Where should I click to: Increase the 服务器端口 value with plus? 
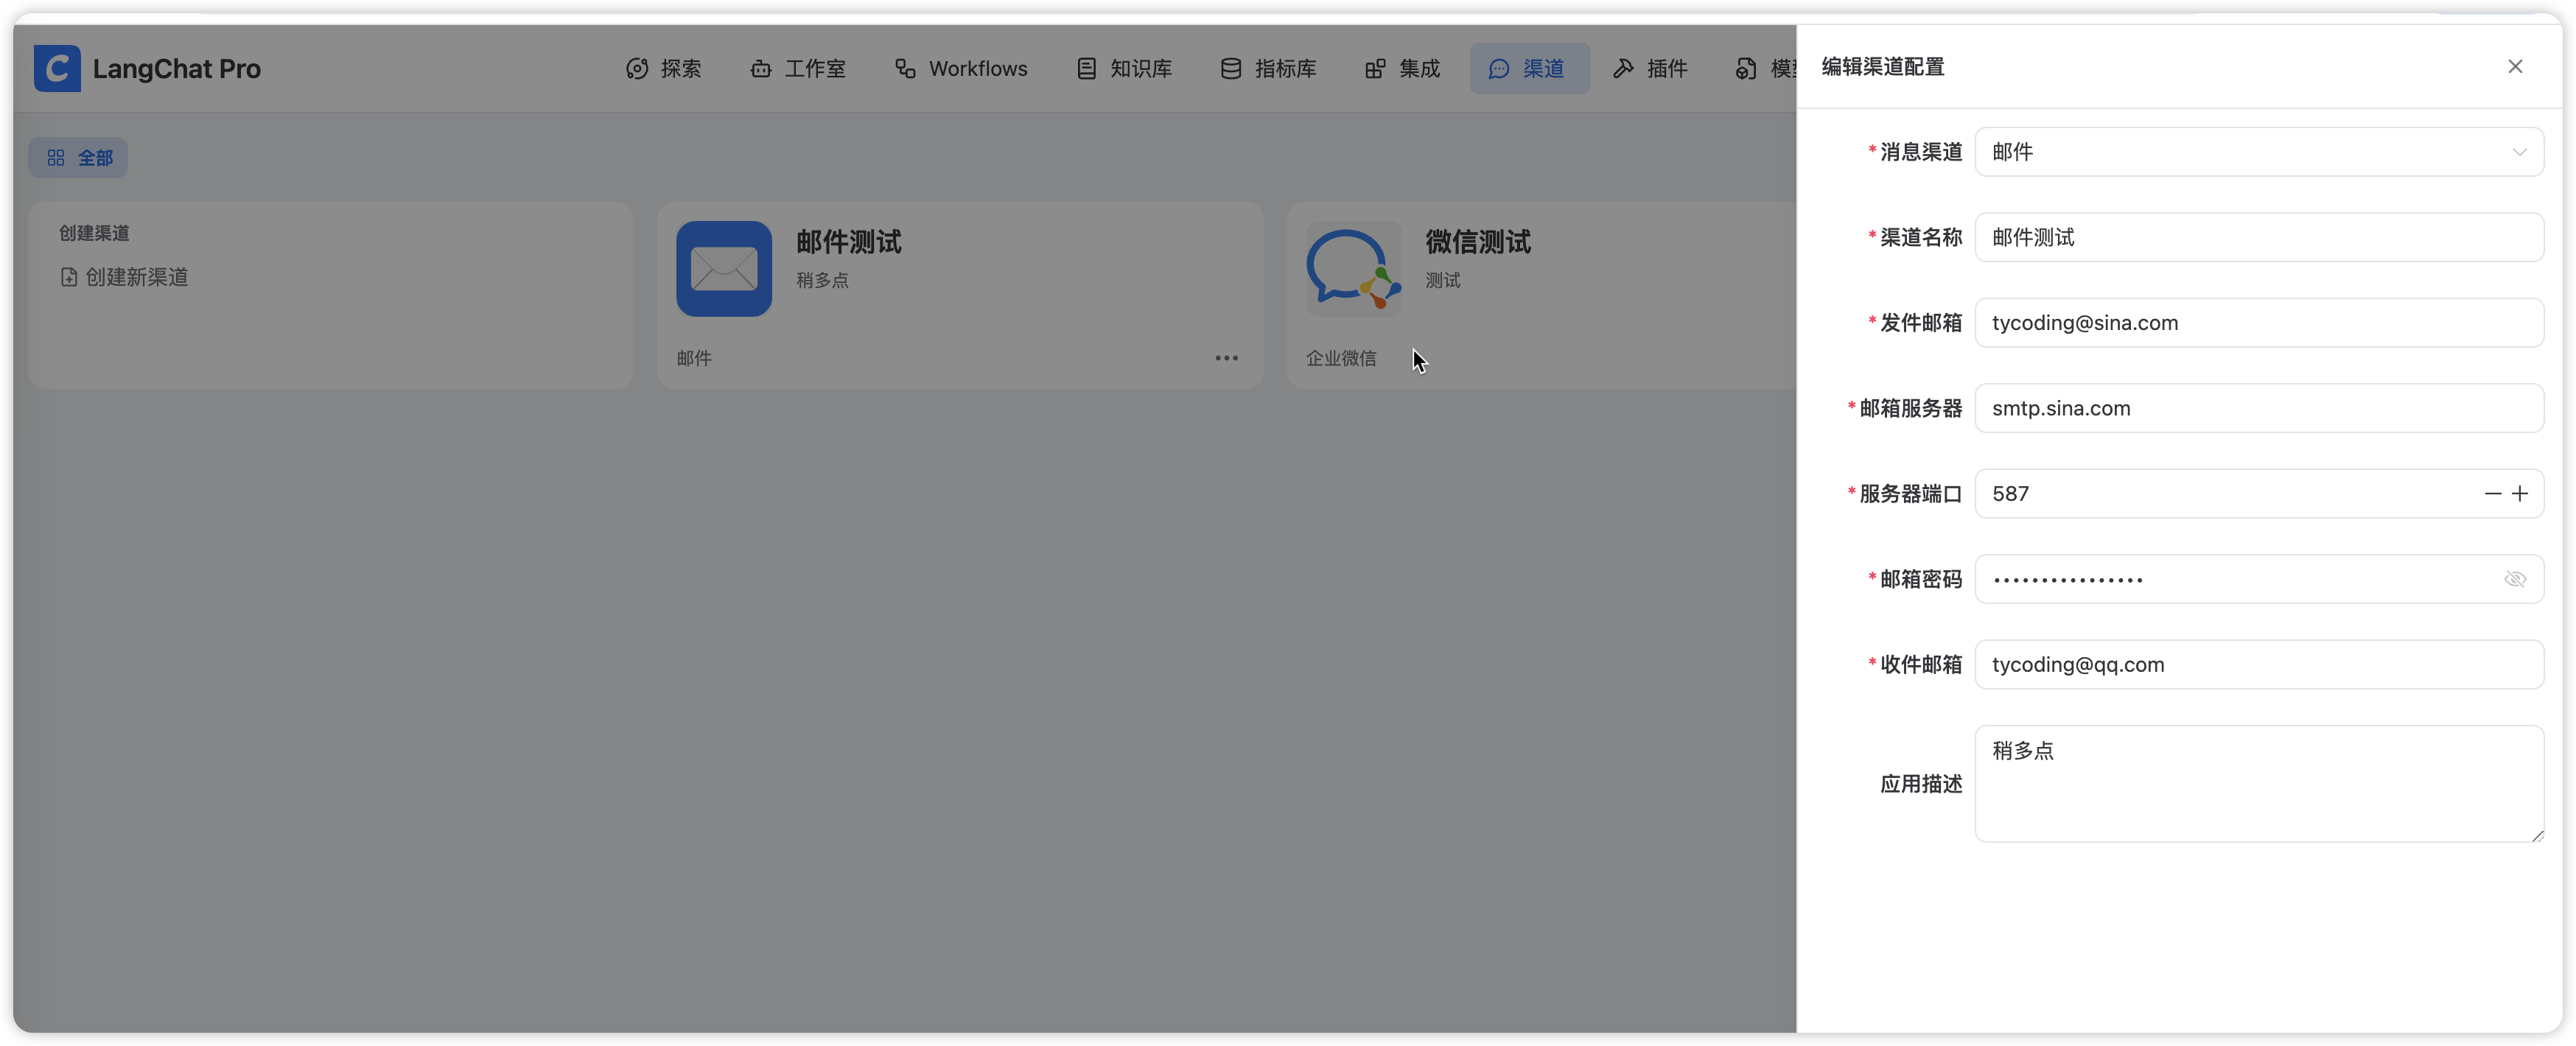coord(2521,493)
